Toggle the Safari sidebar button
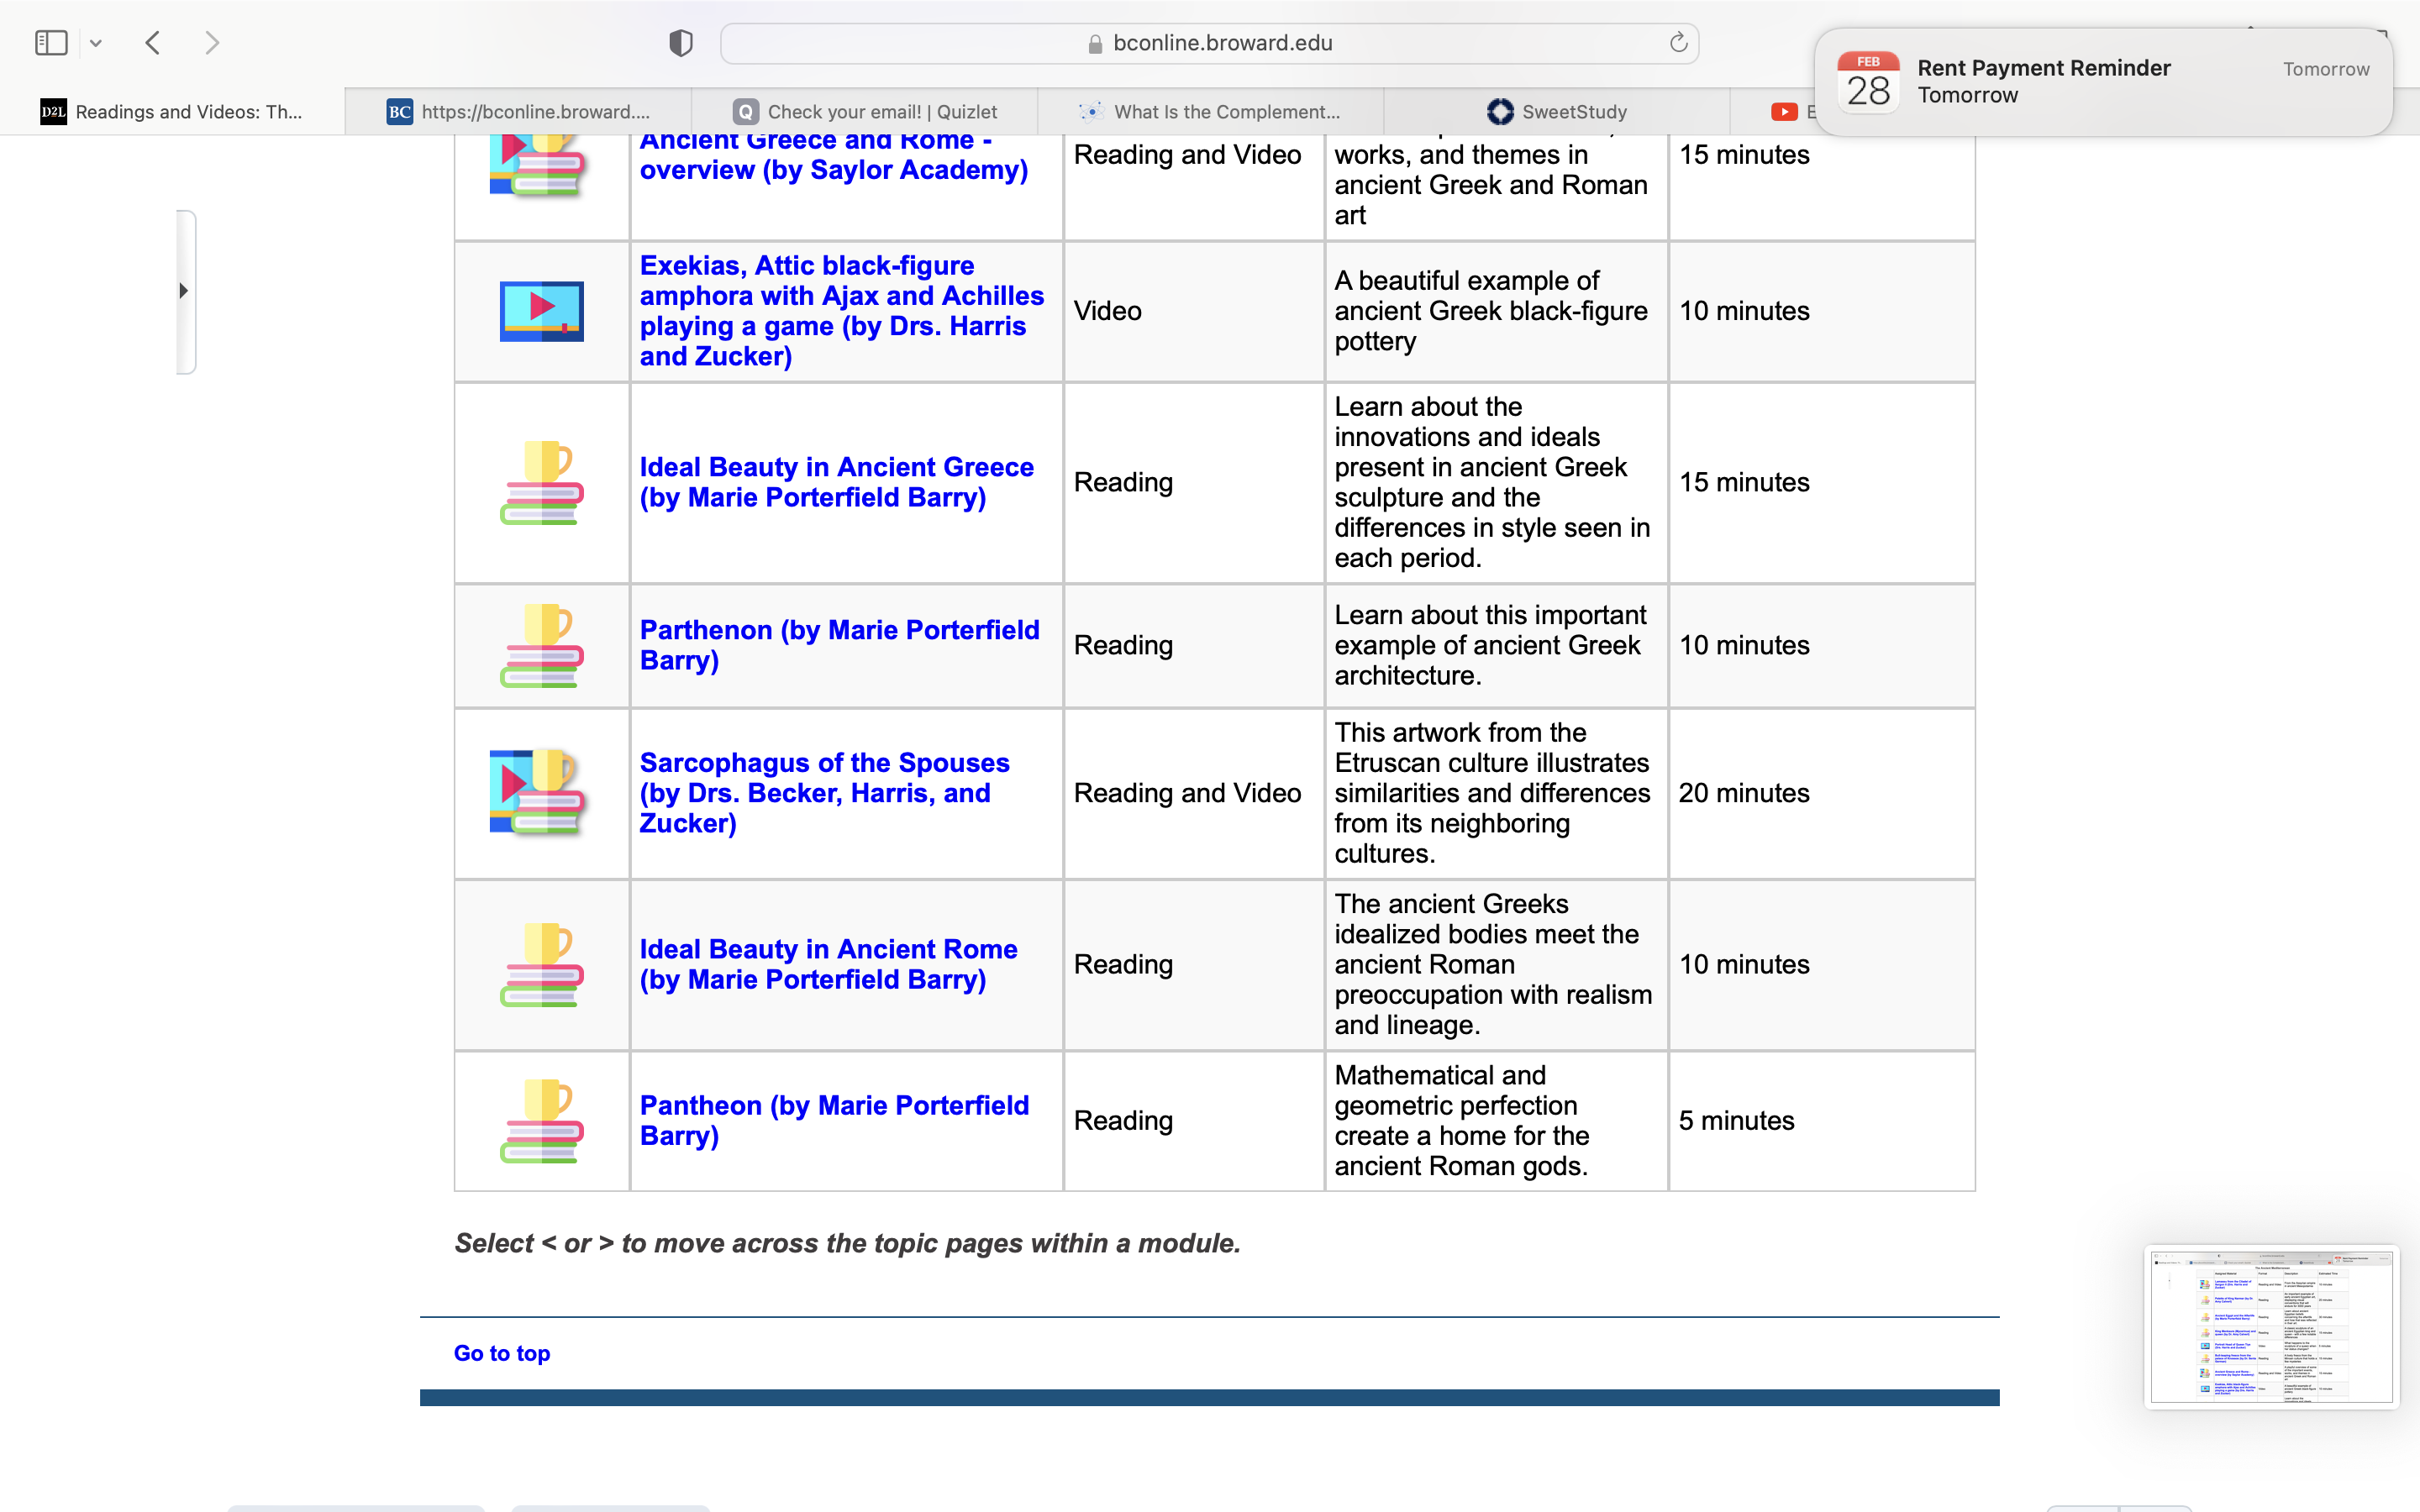Screen dimensions: 2420x1512 pyautogui.click(x=51, y=43)
